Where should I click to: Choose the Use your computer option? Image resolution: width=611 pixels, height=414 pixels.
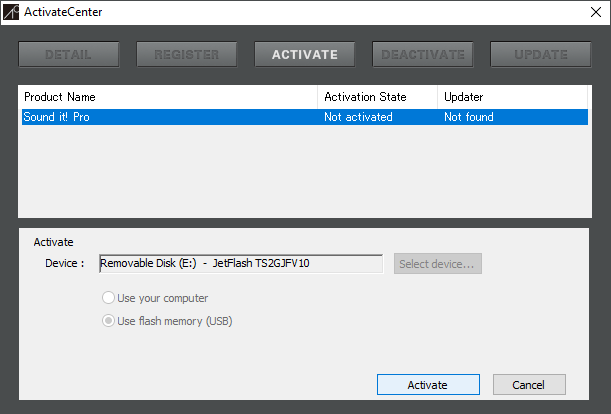[x=155, y=298]
